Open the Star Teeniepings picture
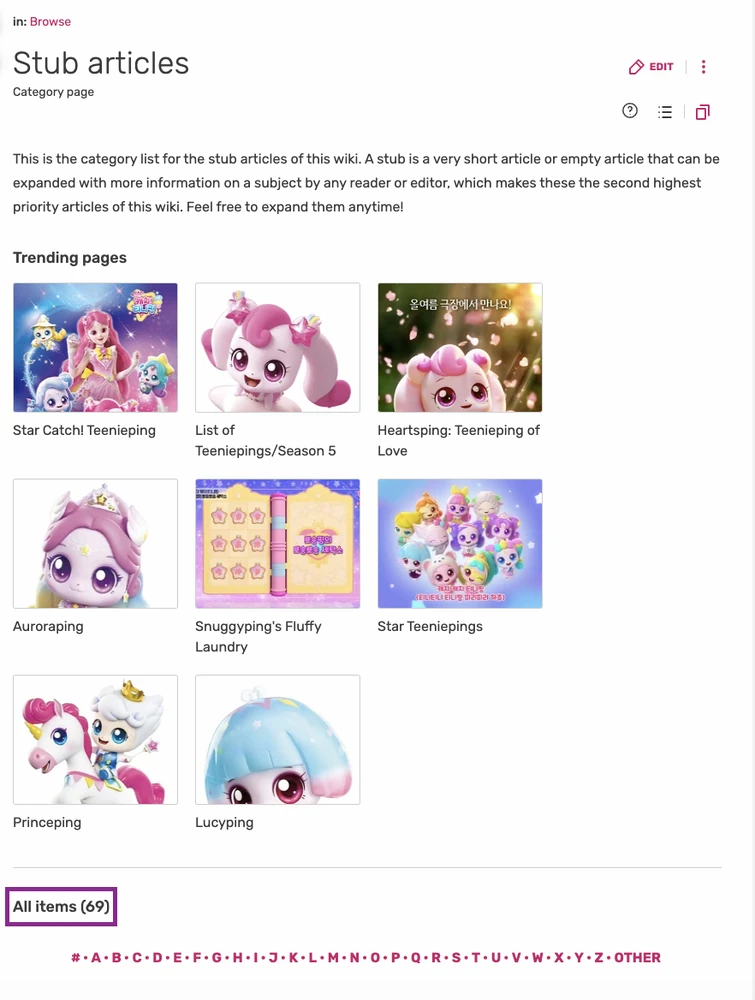 click(x=460, y=543)
